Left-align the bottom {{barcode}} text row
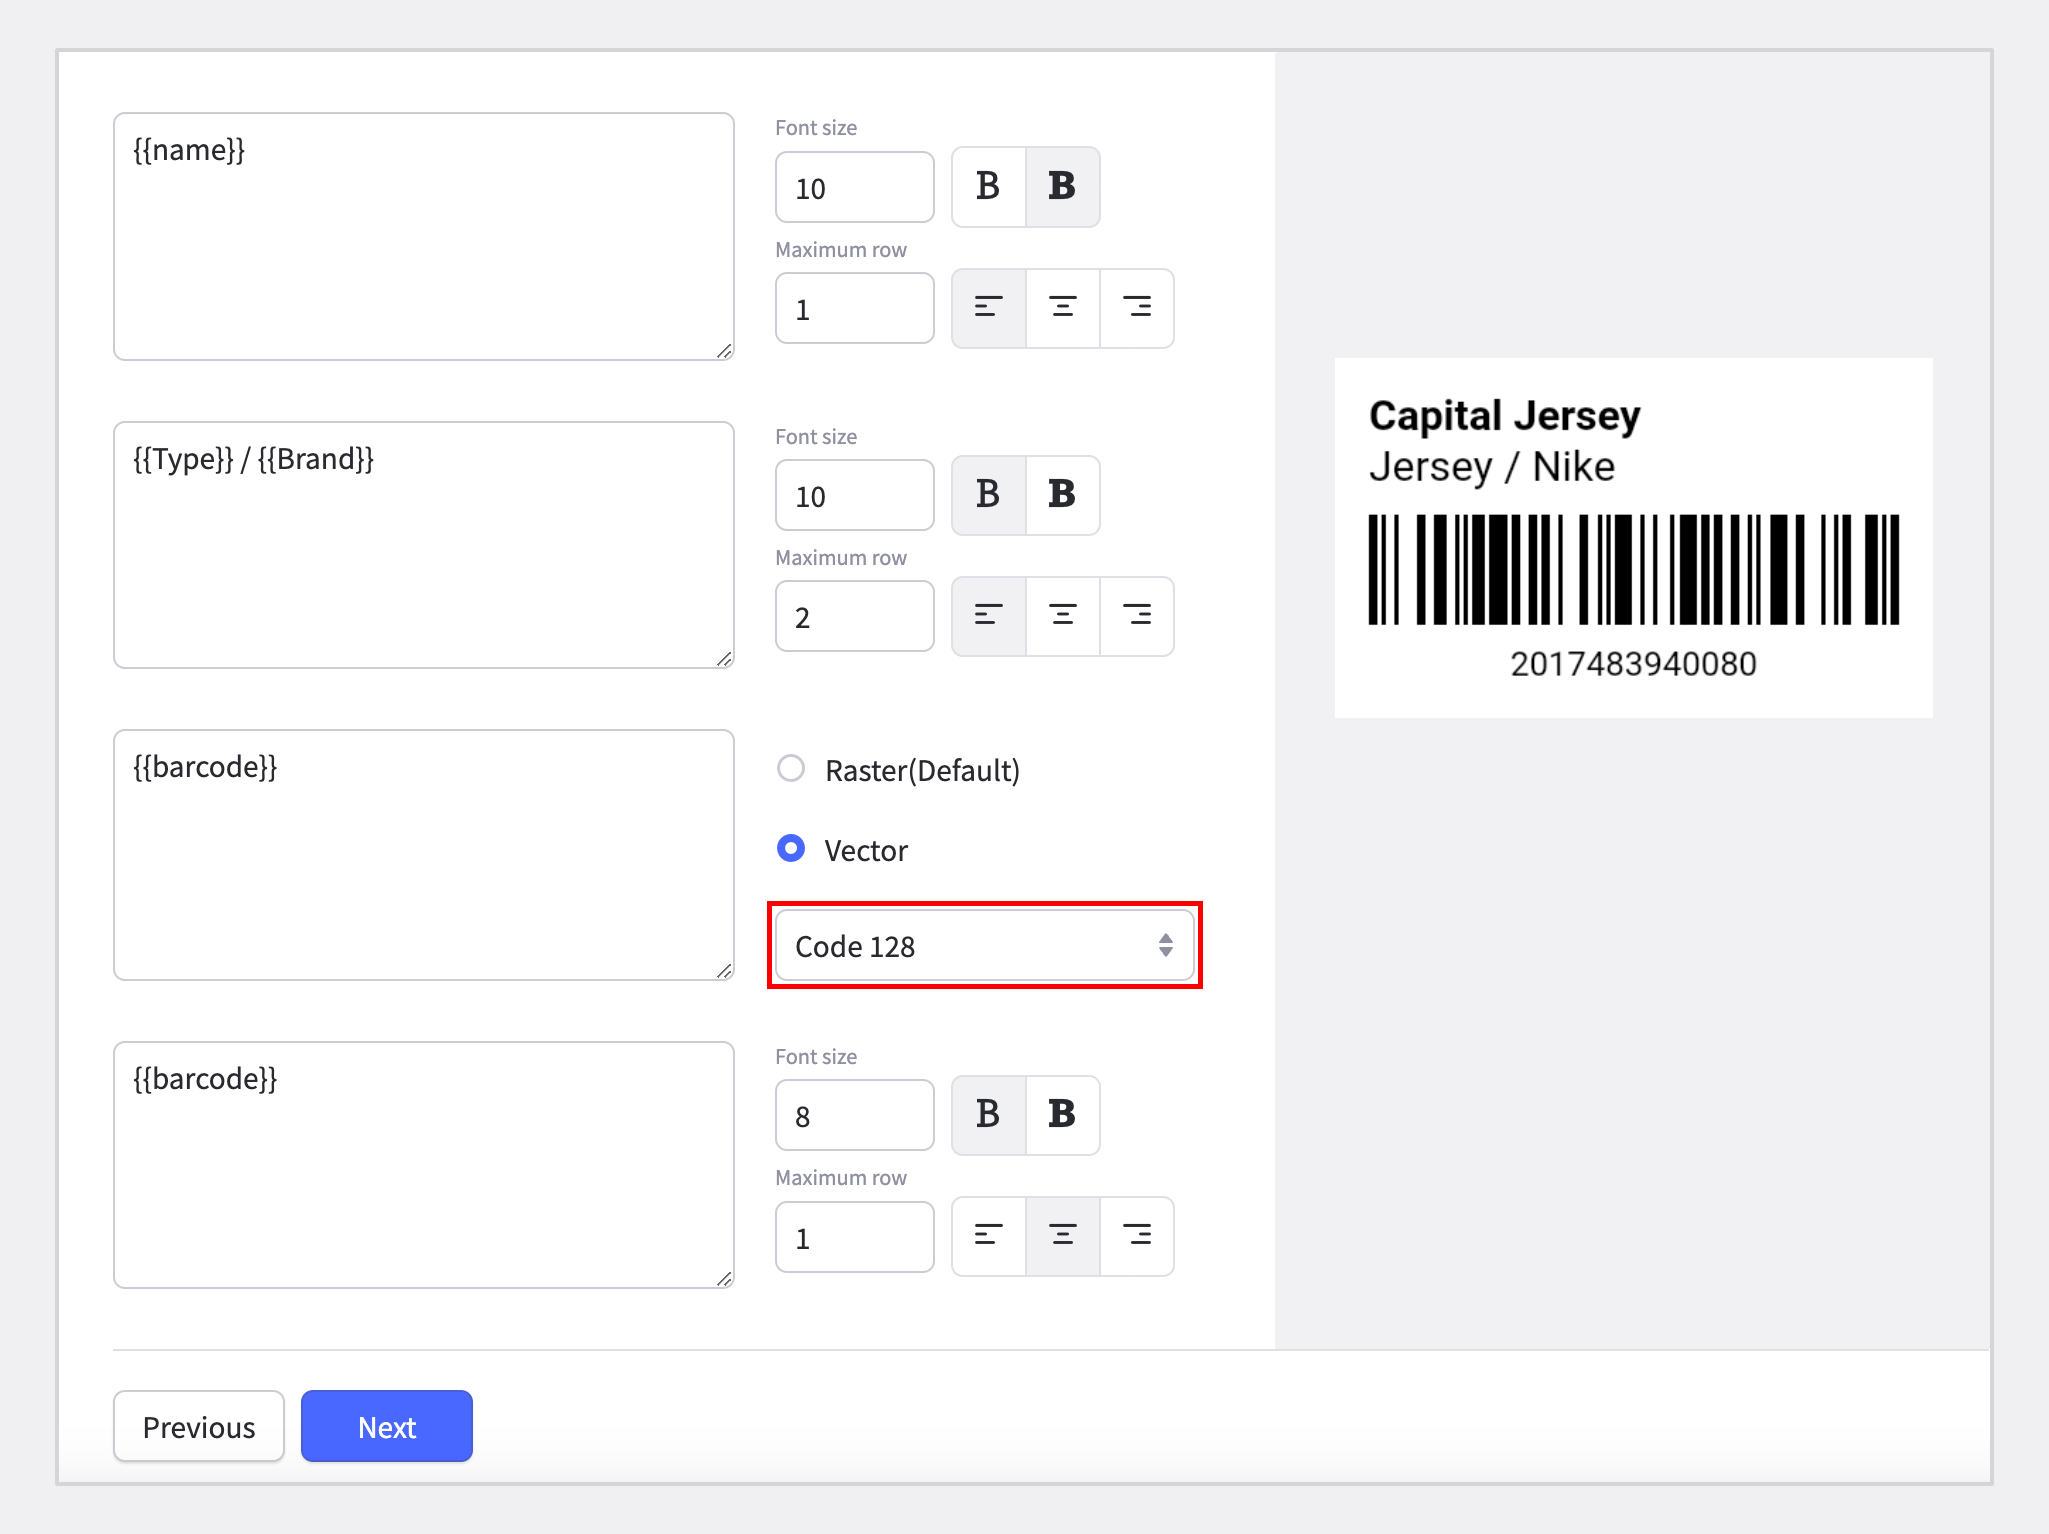This screenshot has height=1534, width=2049. coord(988,1236)
